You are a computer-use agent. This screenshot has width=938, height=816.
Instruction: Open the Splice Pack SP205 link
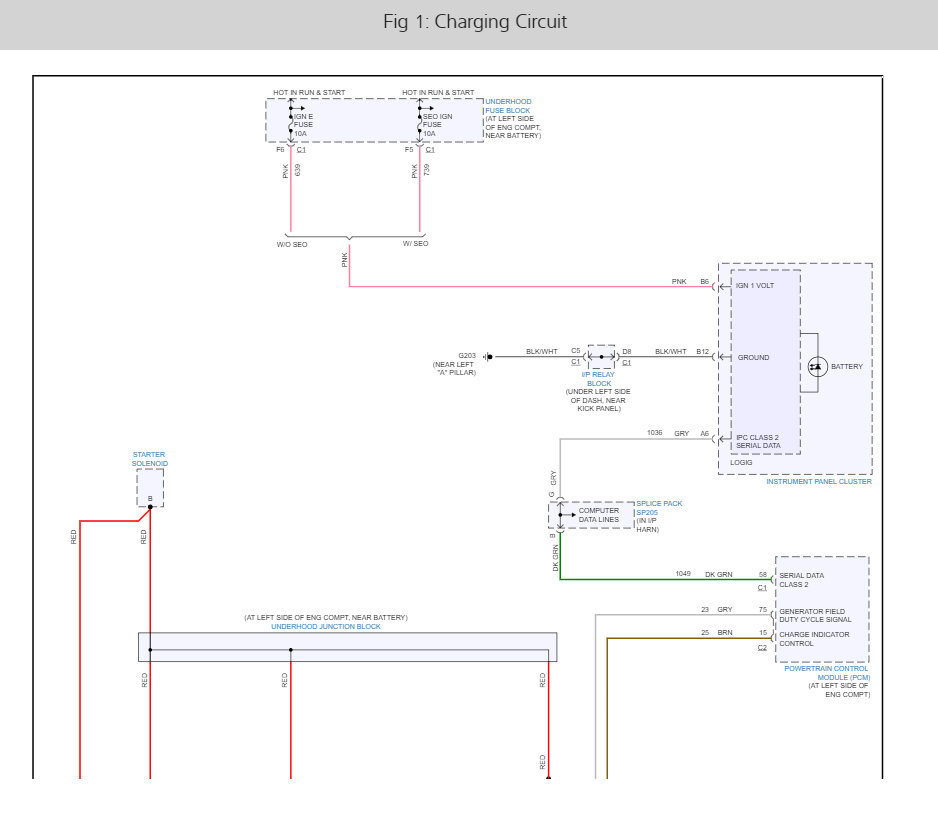(x=659, y=508)
